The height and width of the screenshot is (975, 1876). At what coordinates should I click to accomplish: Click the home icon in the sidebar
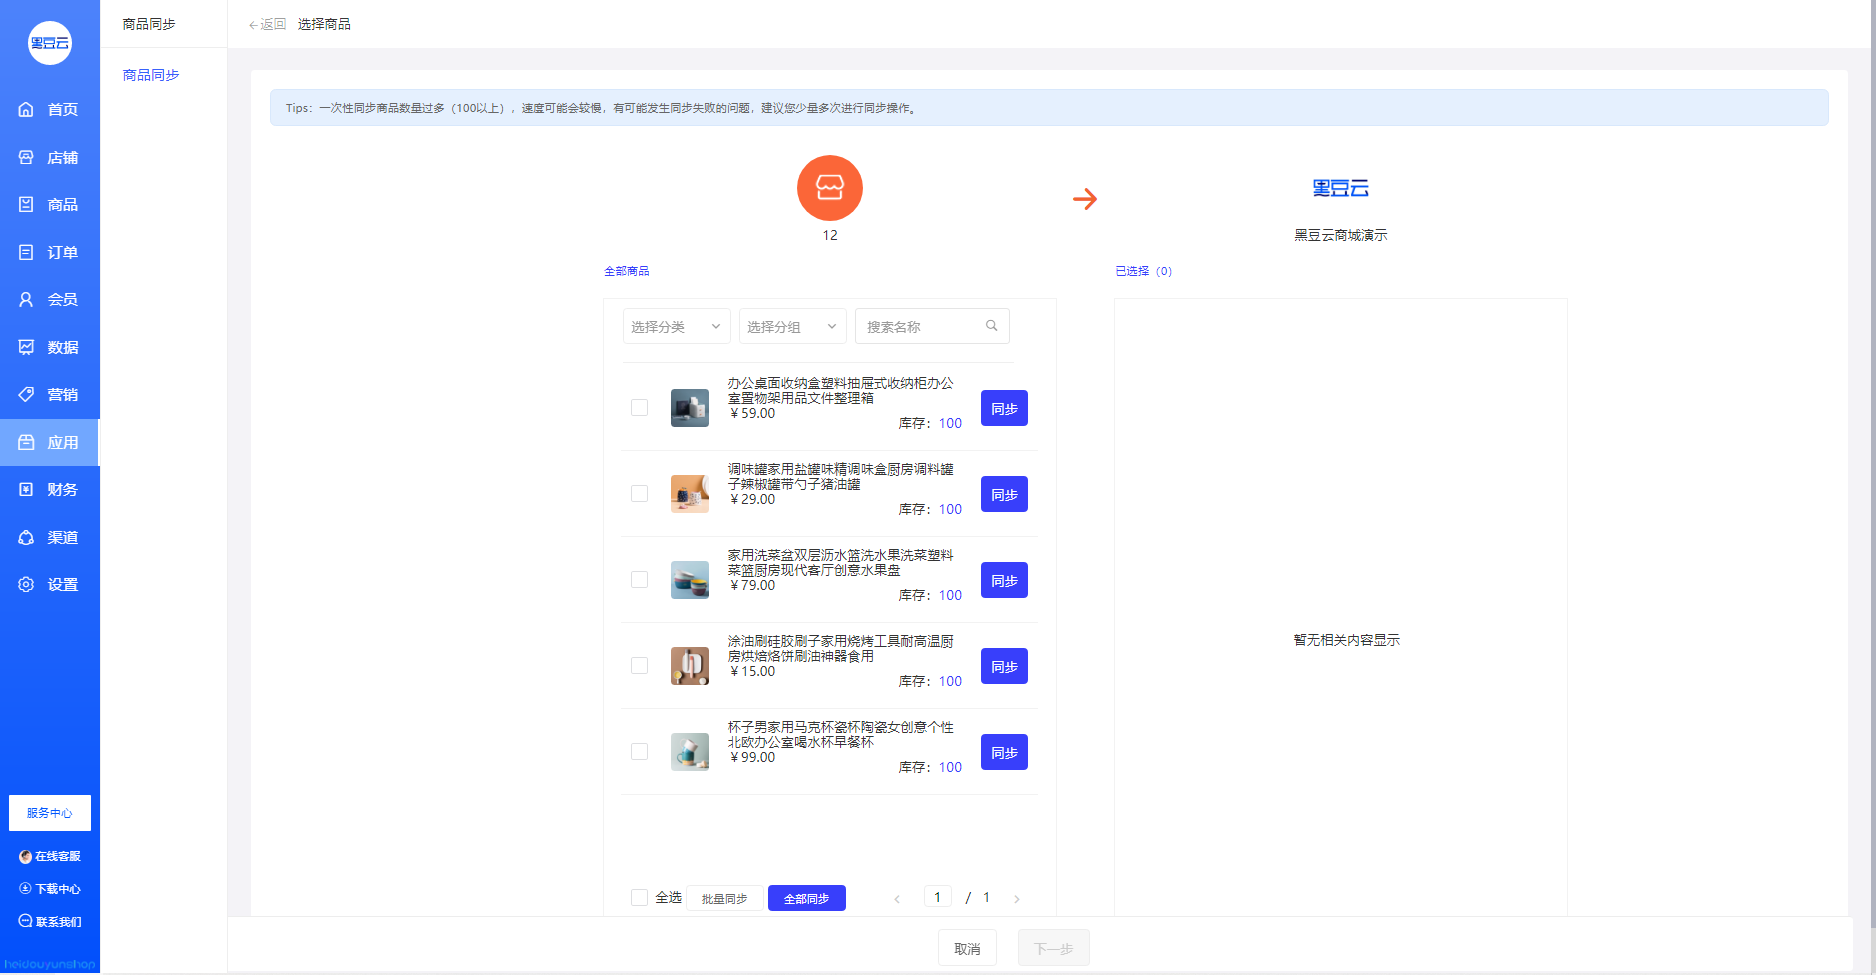click(26, 110)
